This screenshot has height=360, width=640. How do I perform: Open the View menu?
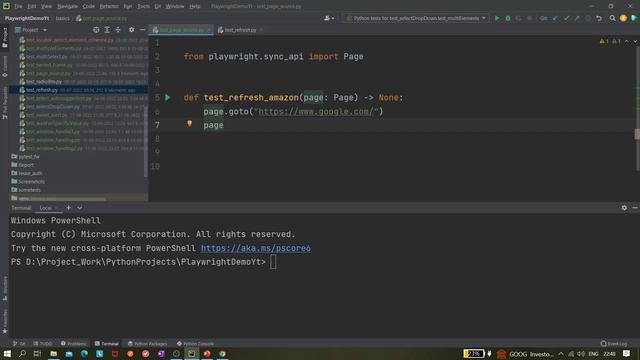(47, 7)
